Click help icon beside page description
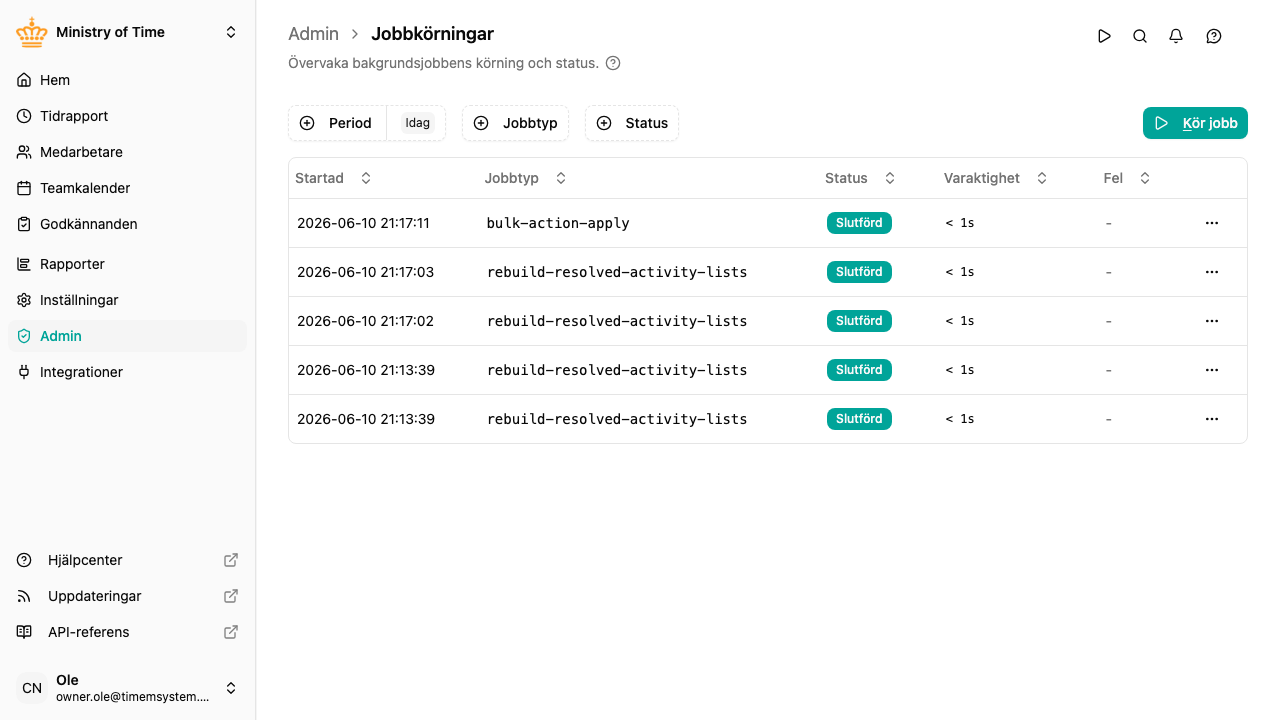The height and width of the screenshot is (720, 1280). point(613,63)
